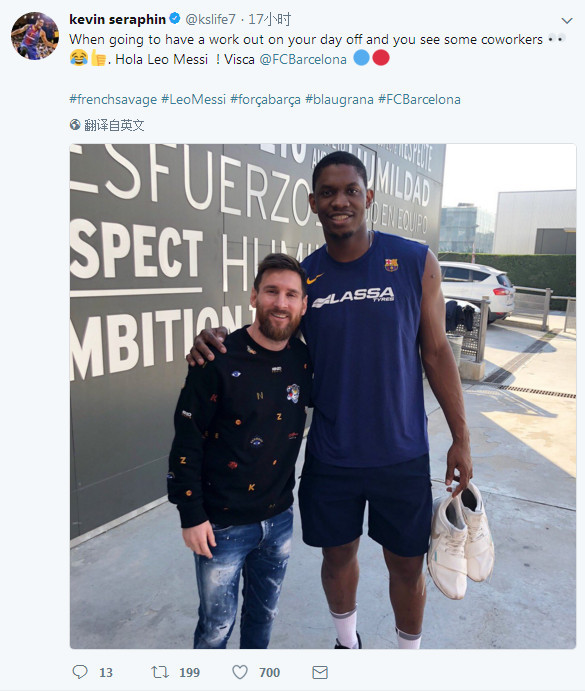Click the reply speech bubble icon
585x691 pixels.
(80, 672)
